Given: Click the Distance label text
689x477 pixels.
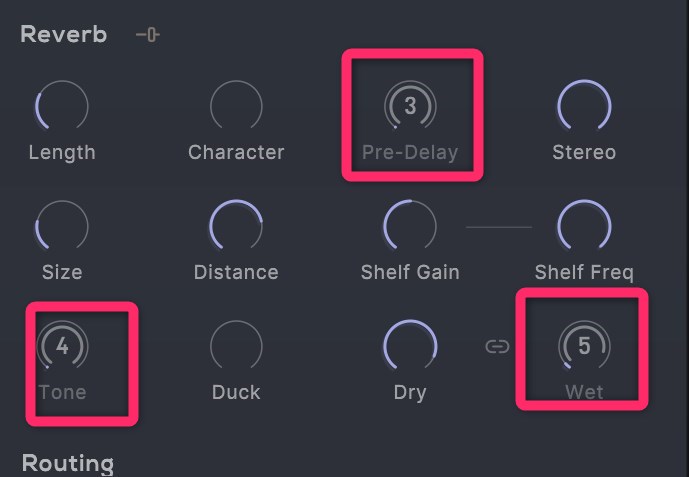Looking at the screenshot, I should coord(236,272).
